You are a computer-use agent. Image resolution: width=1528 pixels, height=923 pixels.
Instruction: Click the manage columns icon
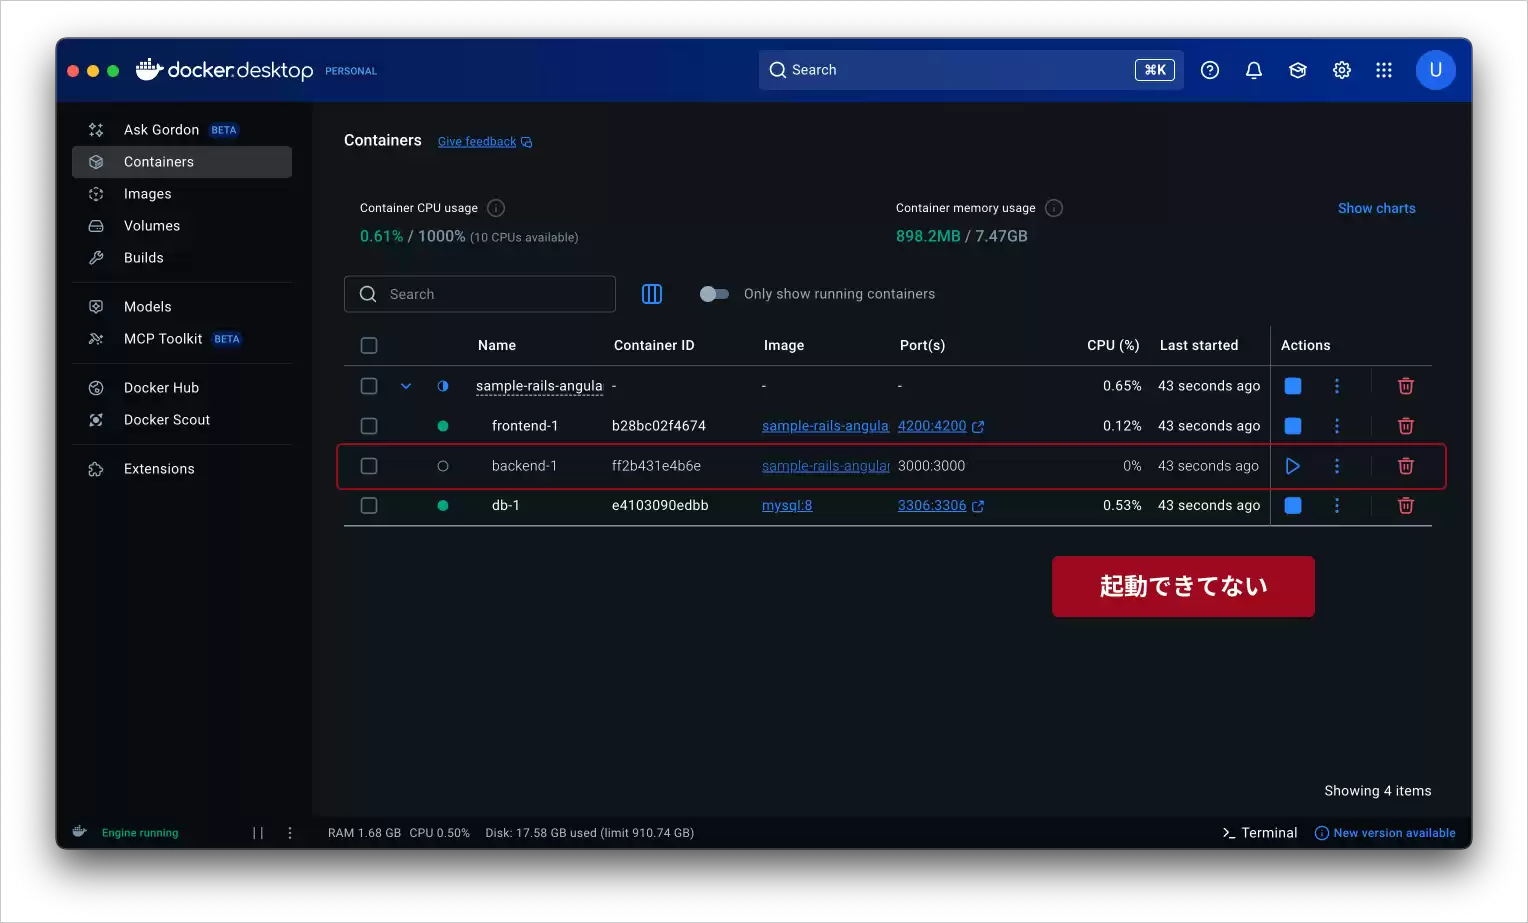pos(652,294)
